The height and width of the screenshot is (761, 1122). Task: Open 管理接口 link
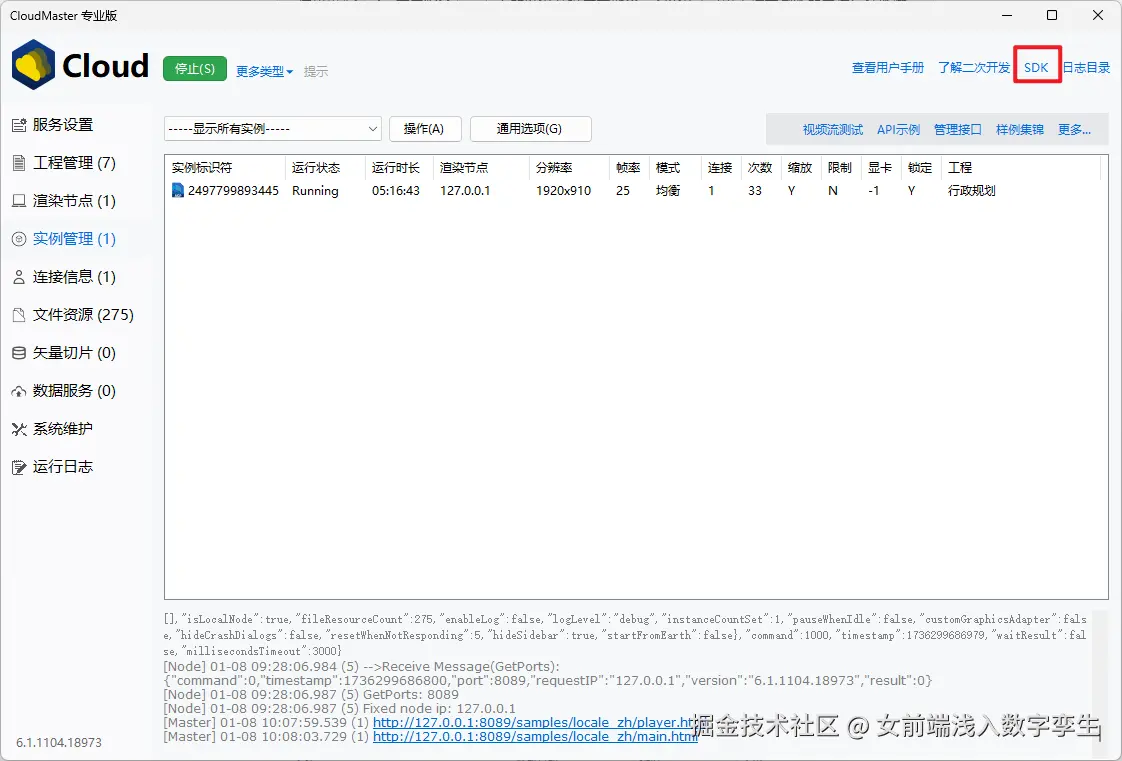tap(957, 129)
